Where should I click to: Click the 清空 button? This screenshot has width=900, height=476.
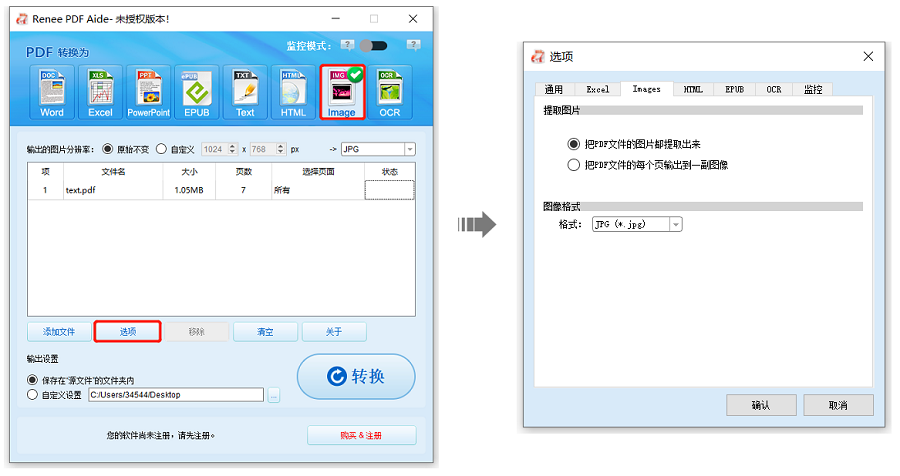point(265,332)
